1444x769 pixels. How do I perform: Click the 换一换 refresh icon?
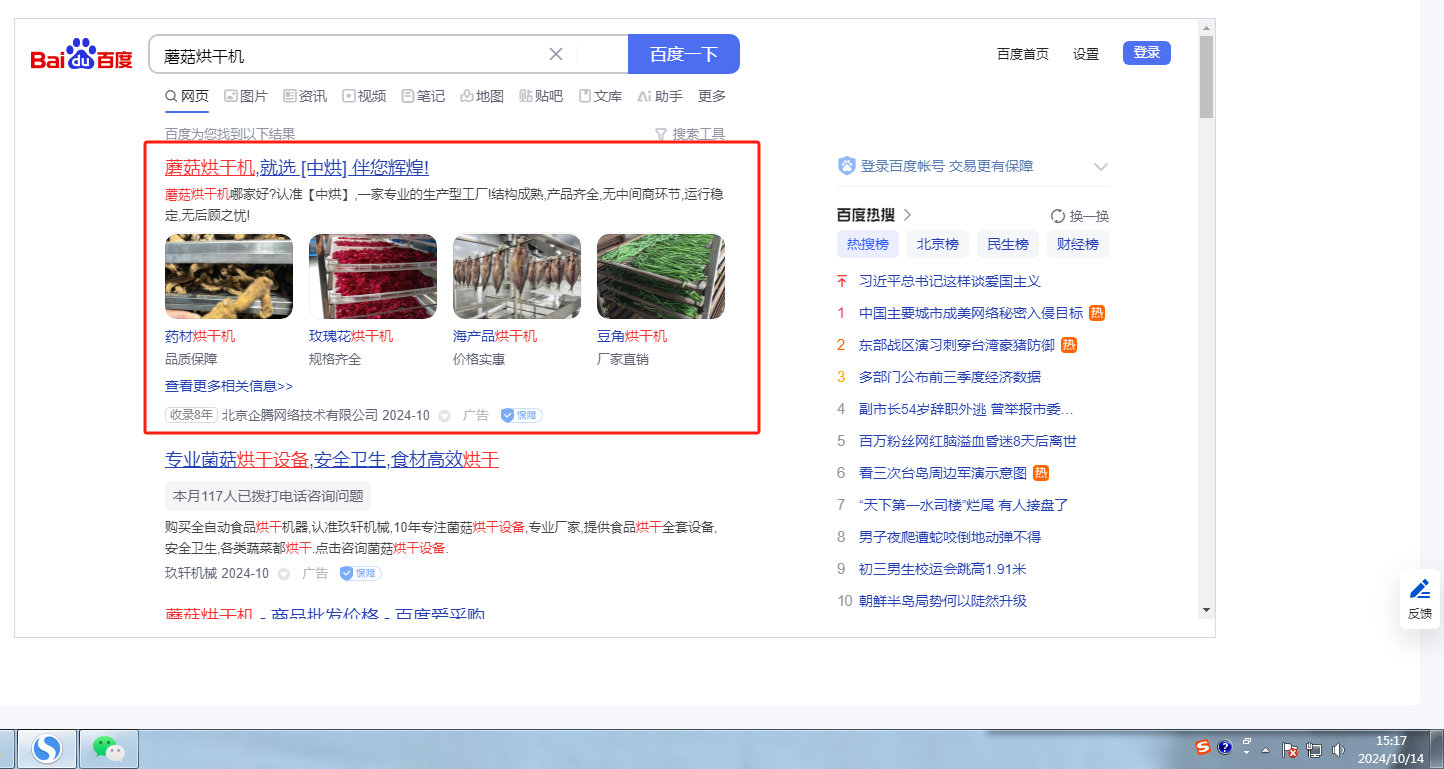pos(1058,216)
